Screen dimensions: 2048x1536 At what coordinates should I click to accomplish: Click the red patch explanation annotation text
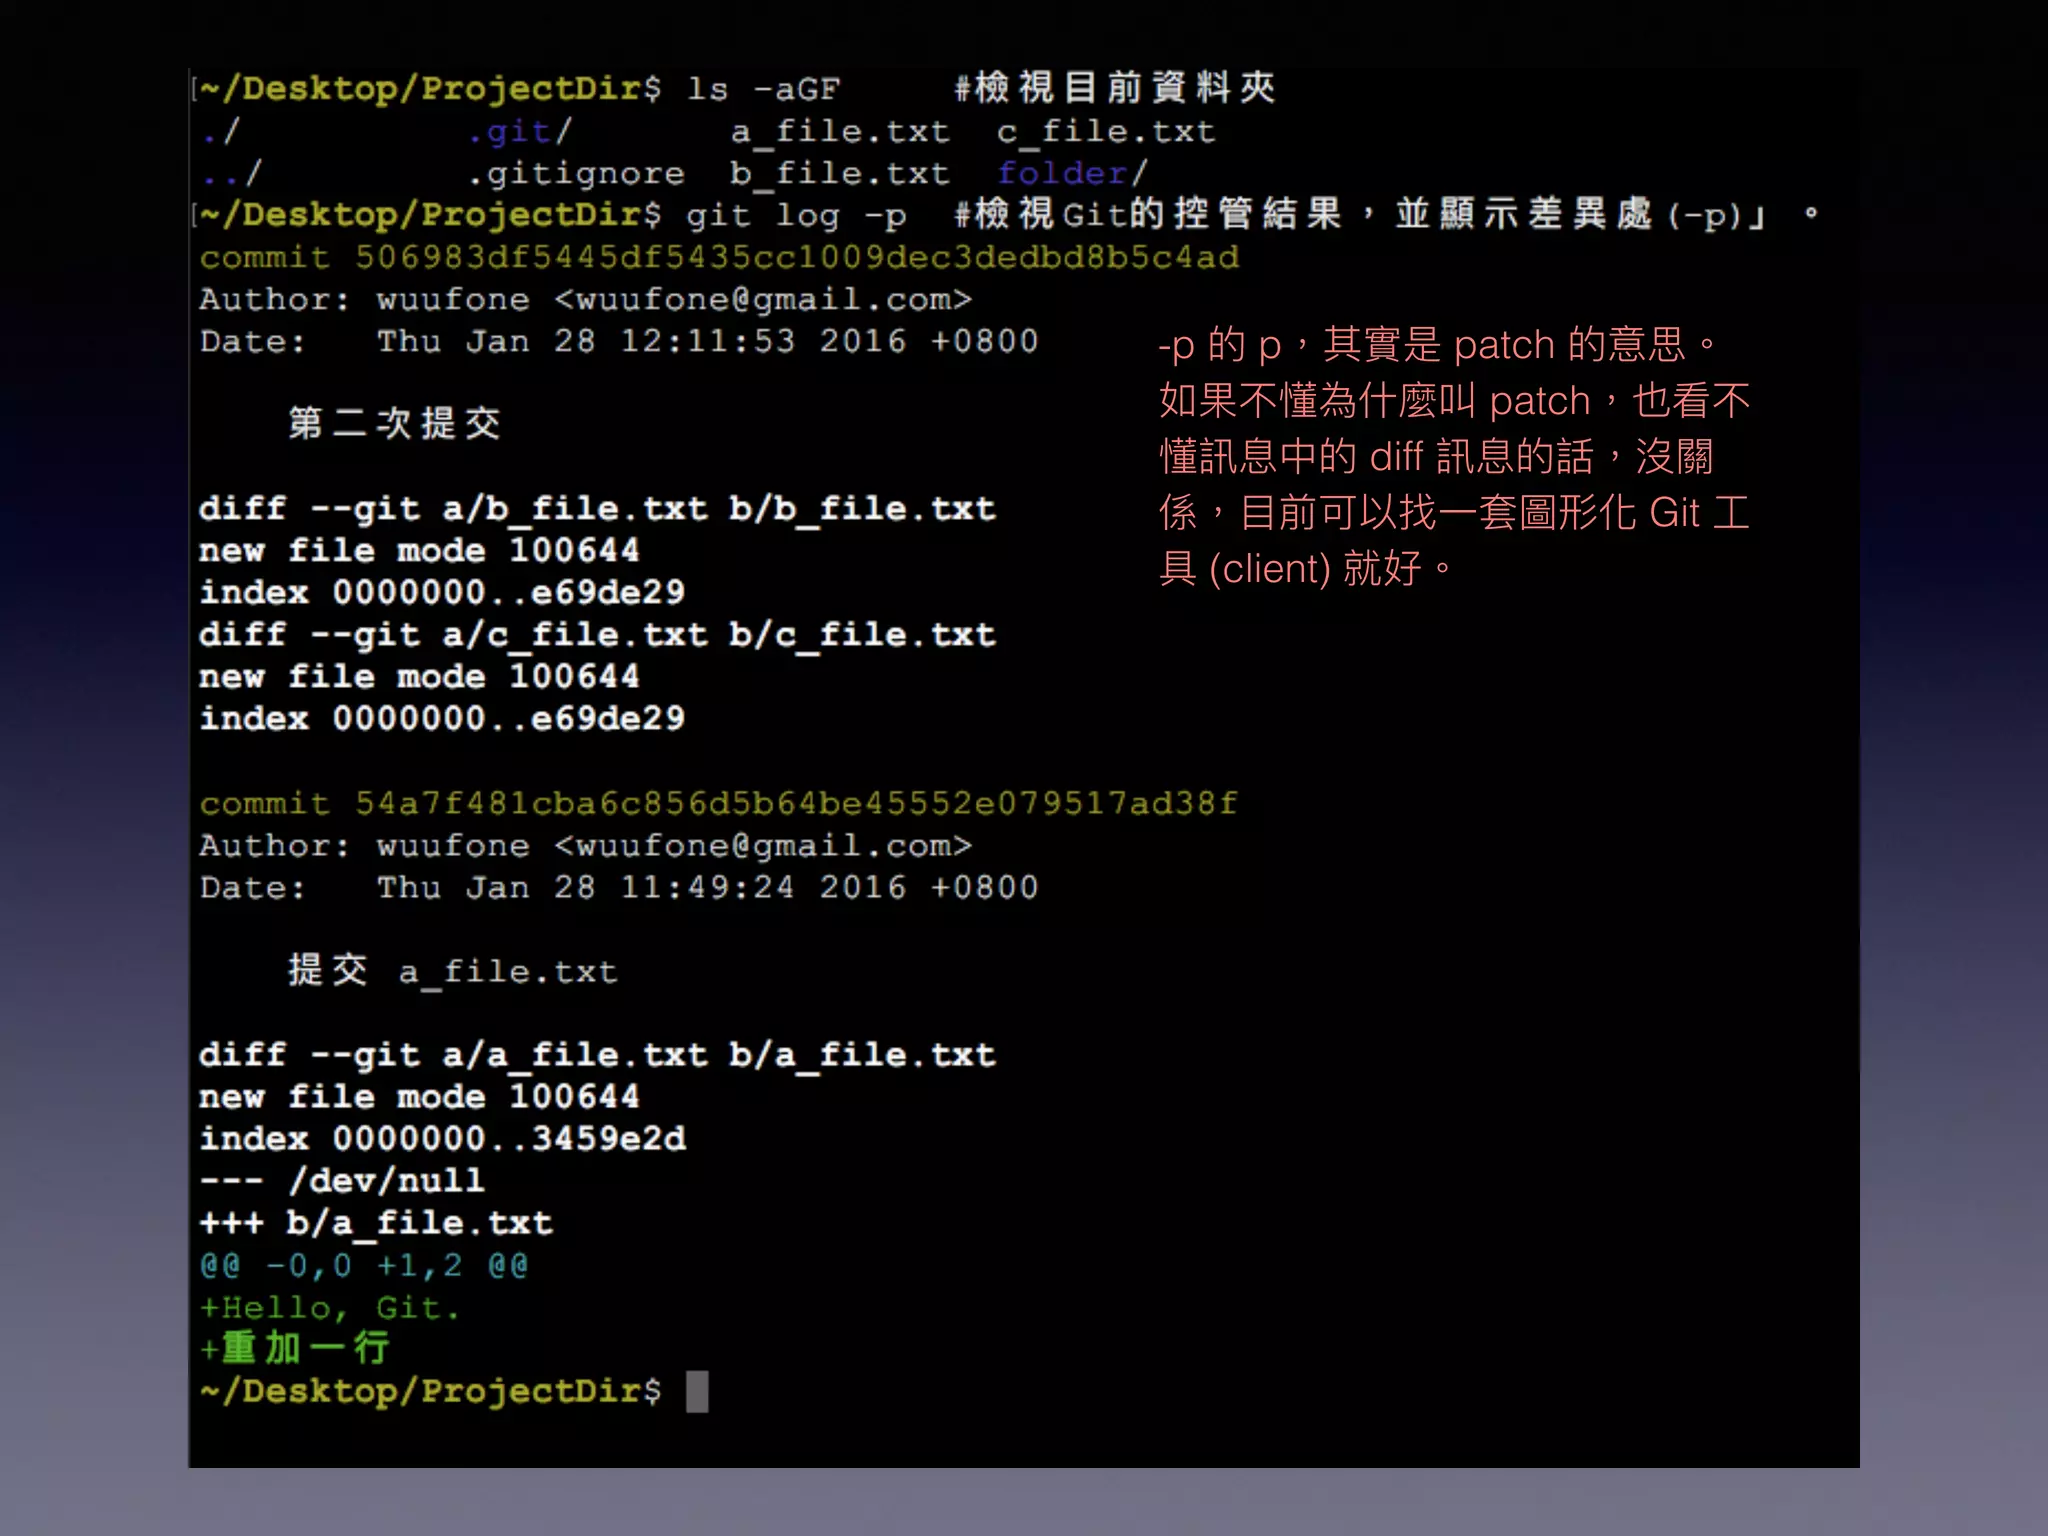(1453, 456)
